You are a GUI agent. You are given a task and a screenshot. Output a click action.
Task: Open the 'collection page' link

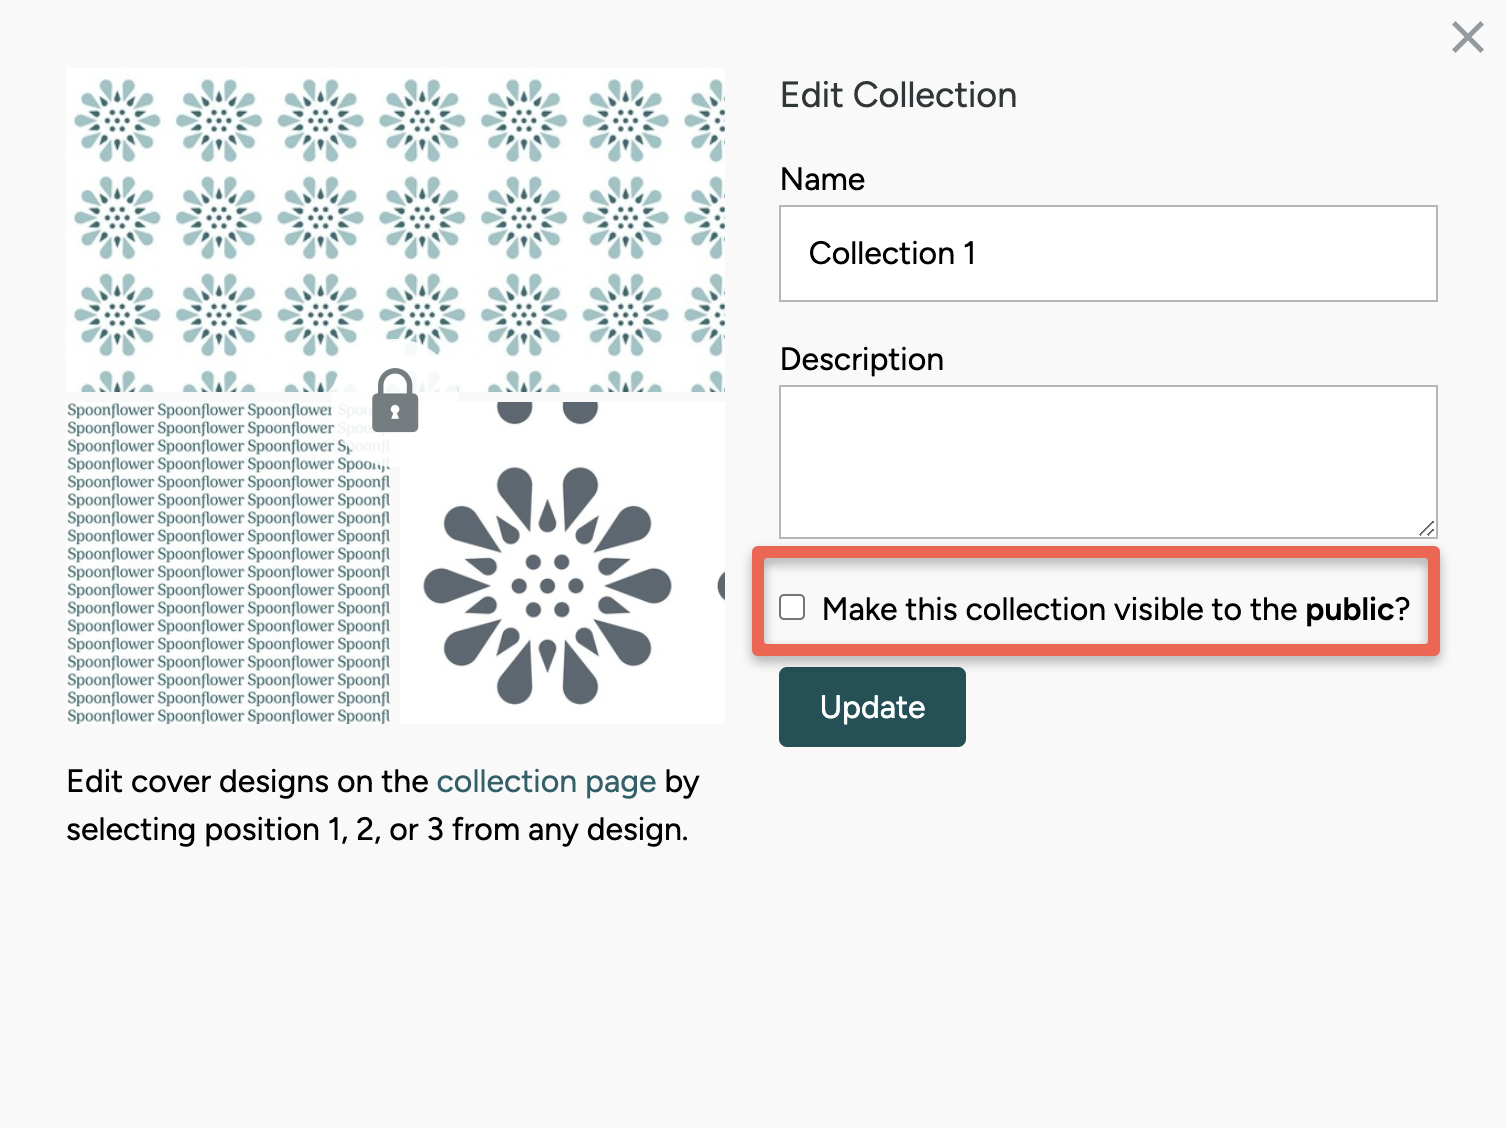pos(546,781)
